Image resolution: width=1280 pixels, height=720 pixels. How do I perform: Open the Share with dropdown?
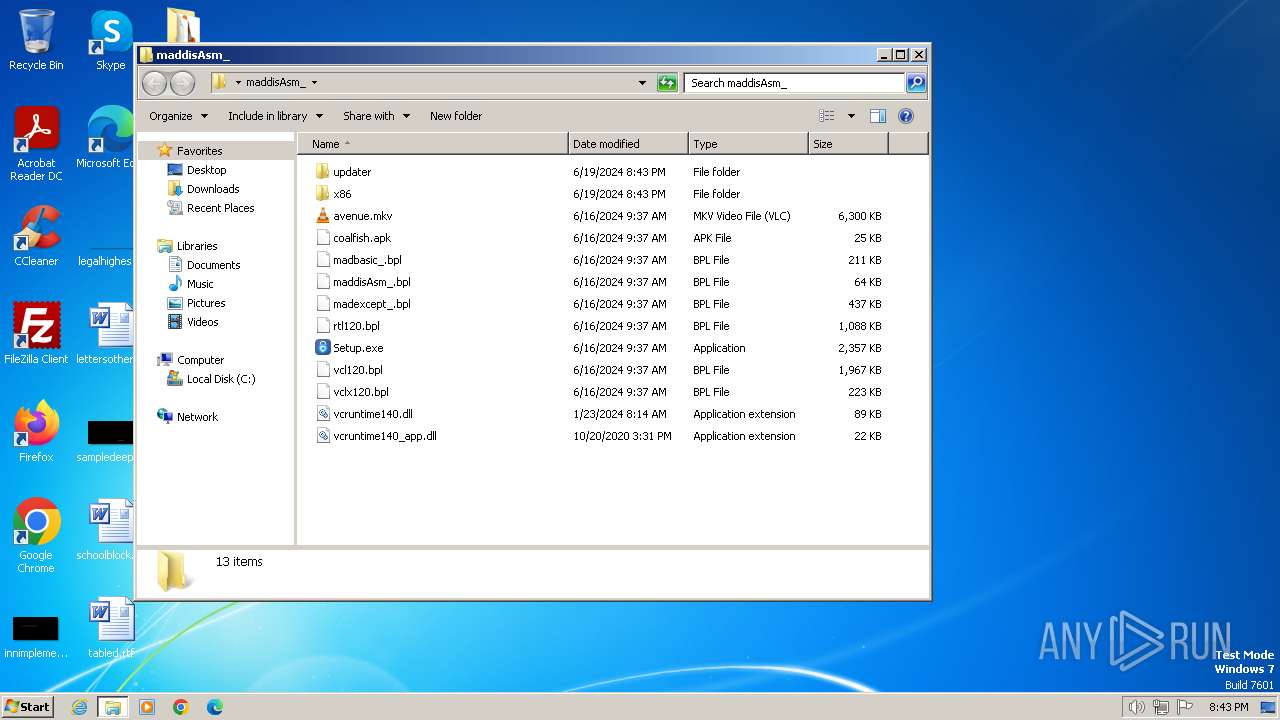376,116
